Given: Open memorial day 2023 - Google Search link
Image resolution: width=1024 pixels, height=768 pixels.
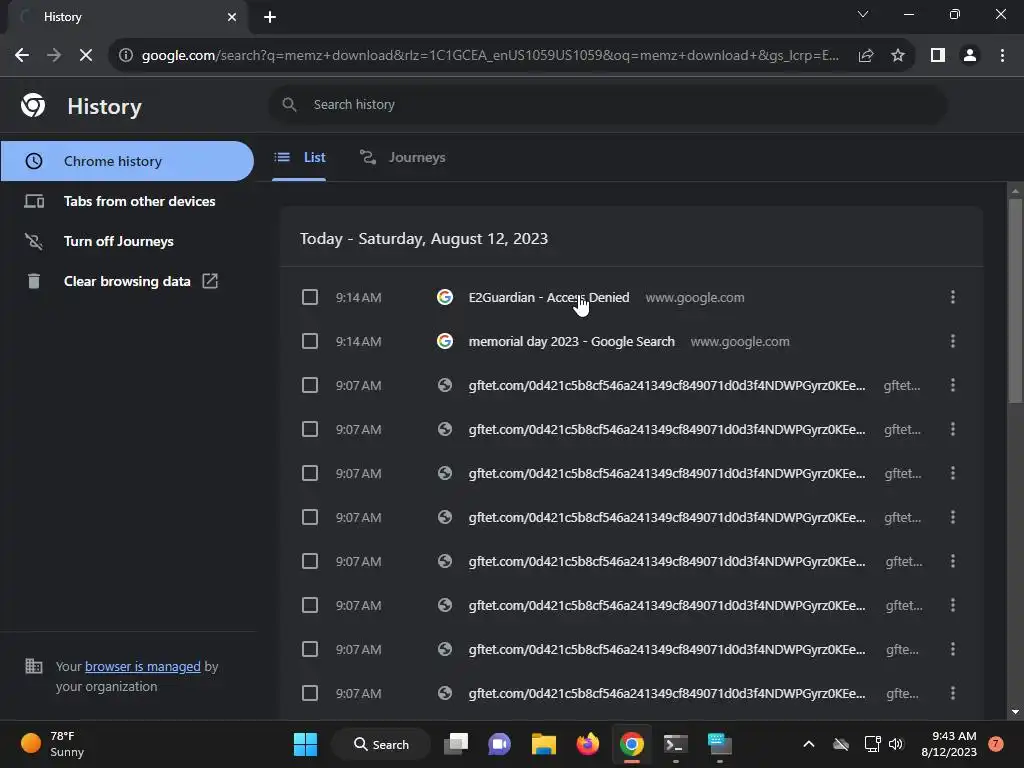Looking at the screenshot, I should pyautogui.click(x=571, y=341).
